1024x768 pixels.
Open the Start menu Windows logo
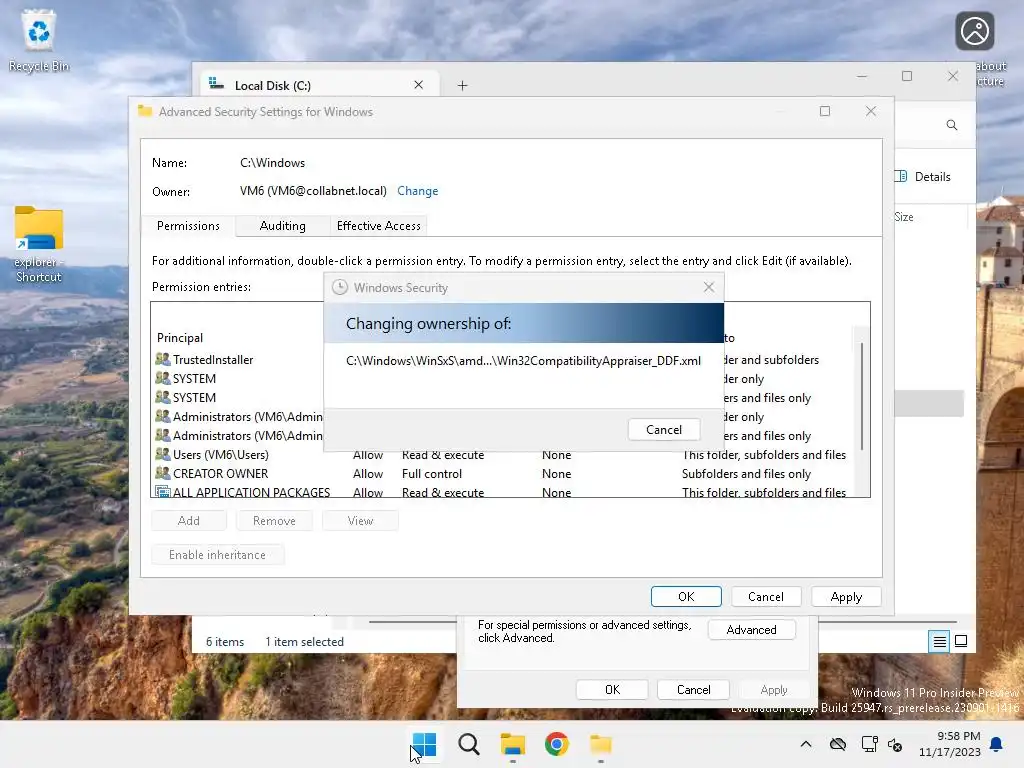click(424, 744)
